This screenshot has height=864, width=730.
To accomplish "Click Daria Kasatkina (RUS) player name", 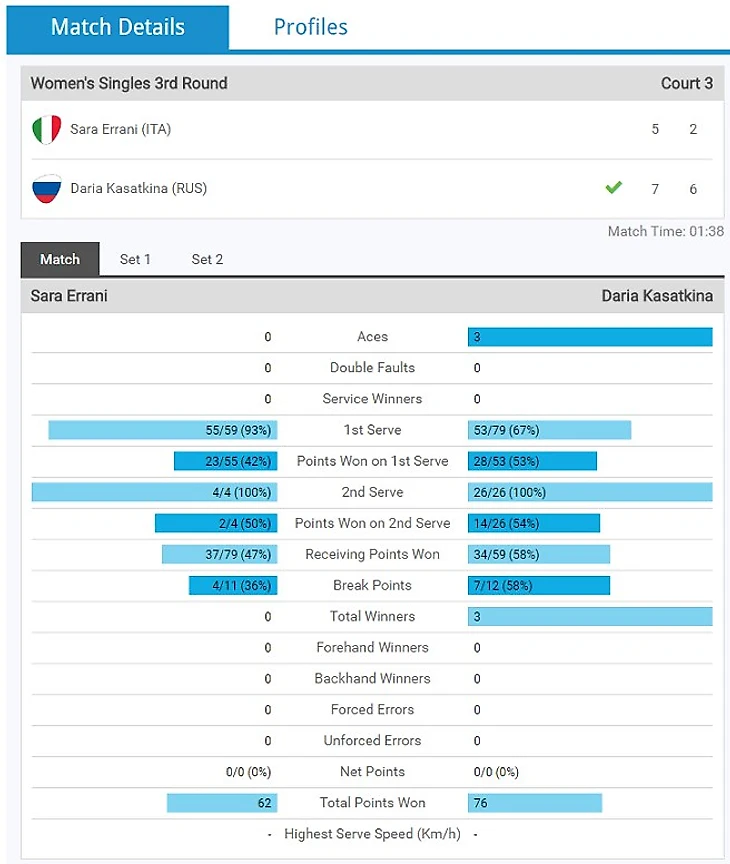I will tap(138, 189).
